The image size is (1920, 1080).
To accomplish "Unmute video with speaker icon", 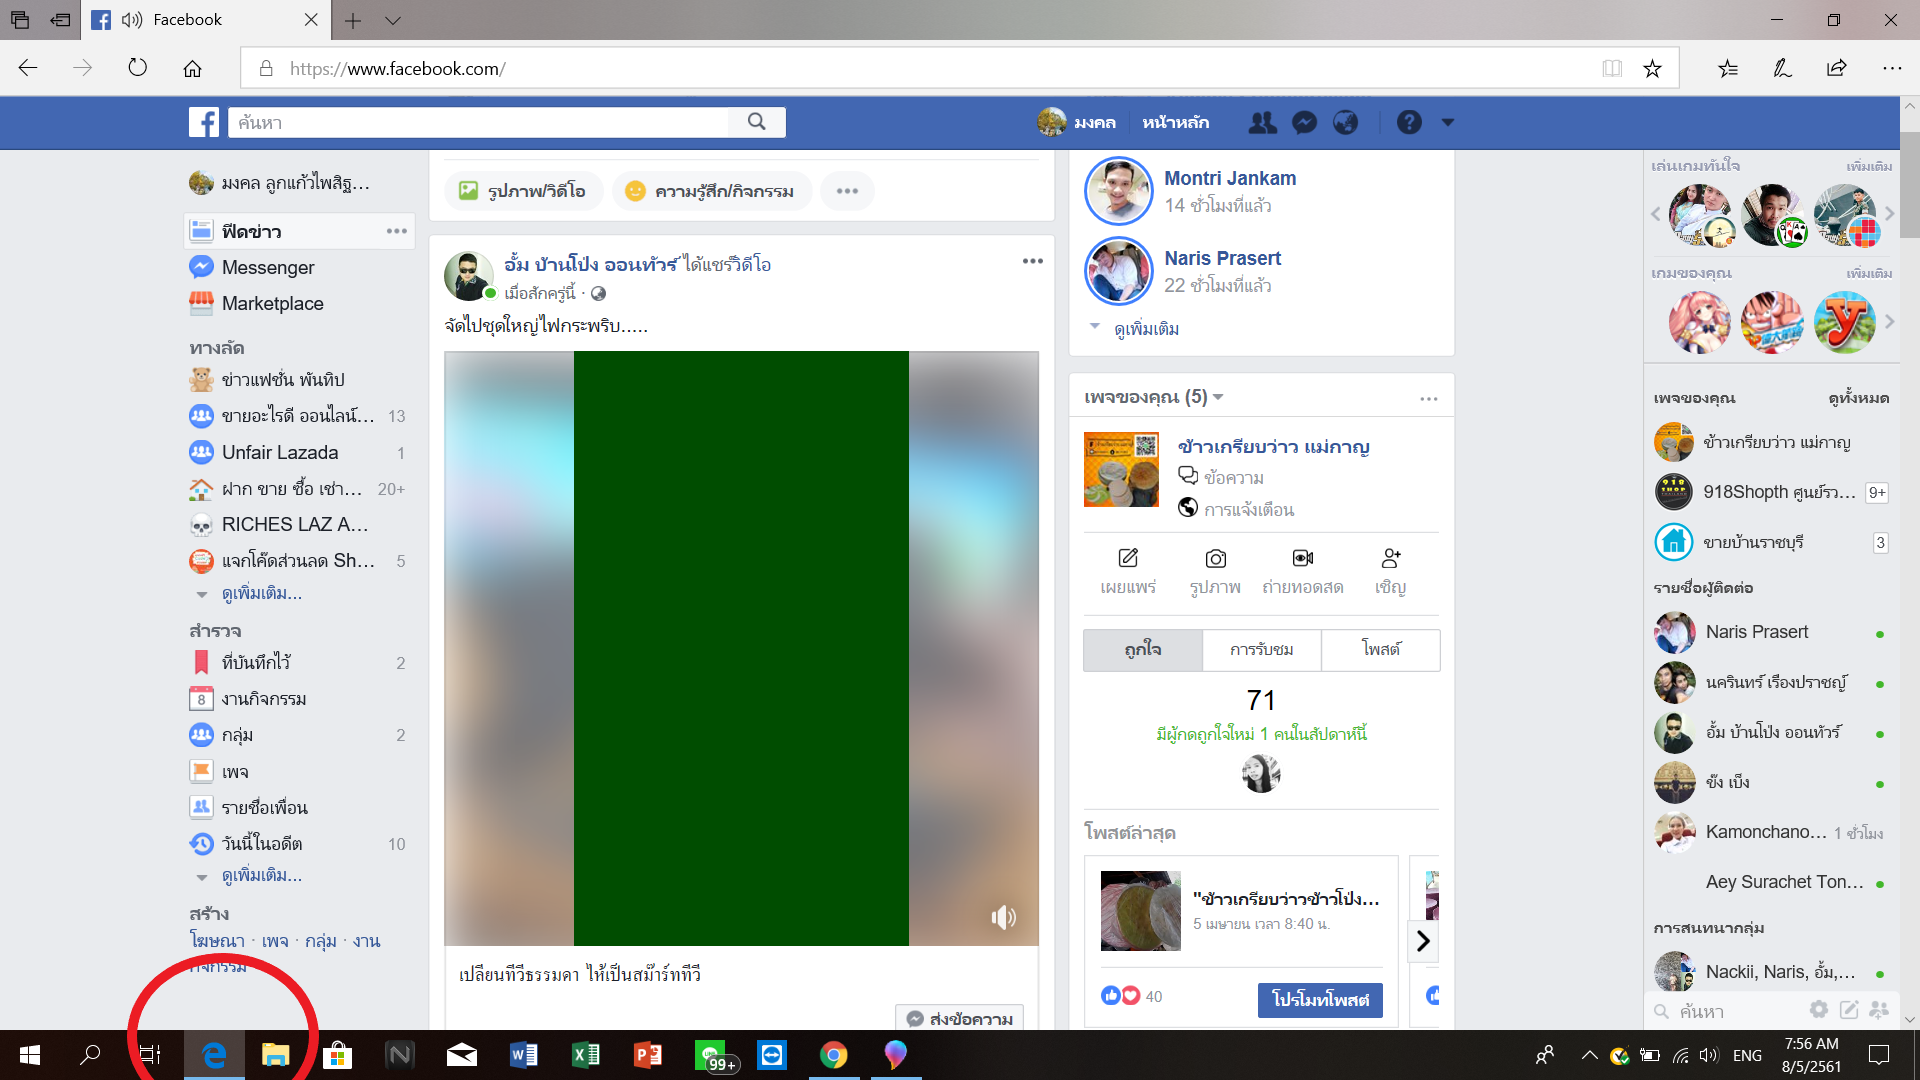I will (1003, 917).
